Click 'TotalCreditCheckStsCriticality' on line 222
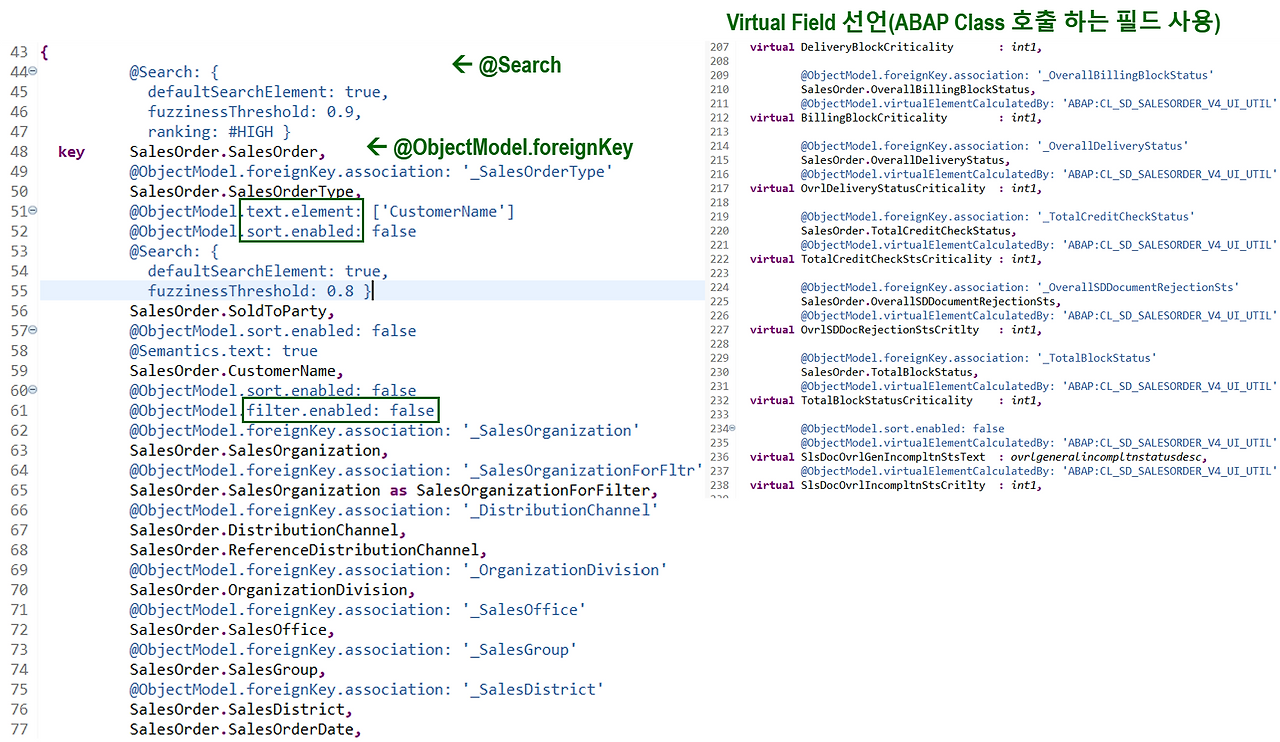Image resolution: width=1280 pixels, height=742 pixels. pyautogui.click(x=896, y=259)
